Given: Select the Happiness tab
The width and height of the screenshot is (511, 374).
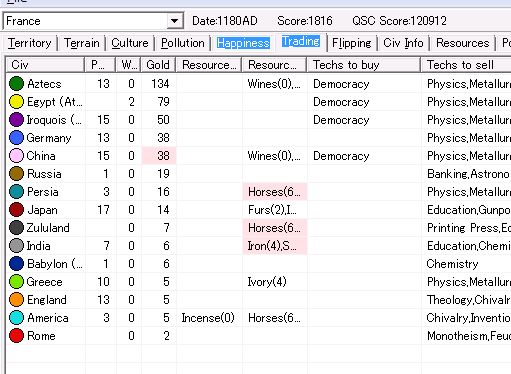Looking at the screenshot, I should pyautogui.click(x=243, y=43).
